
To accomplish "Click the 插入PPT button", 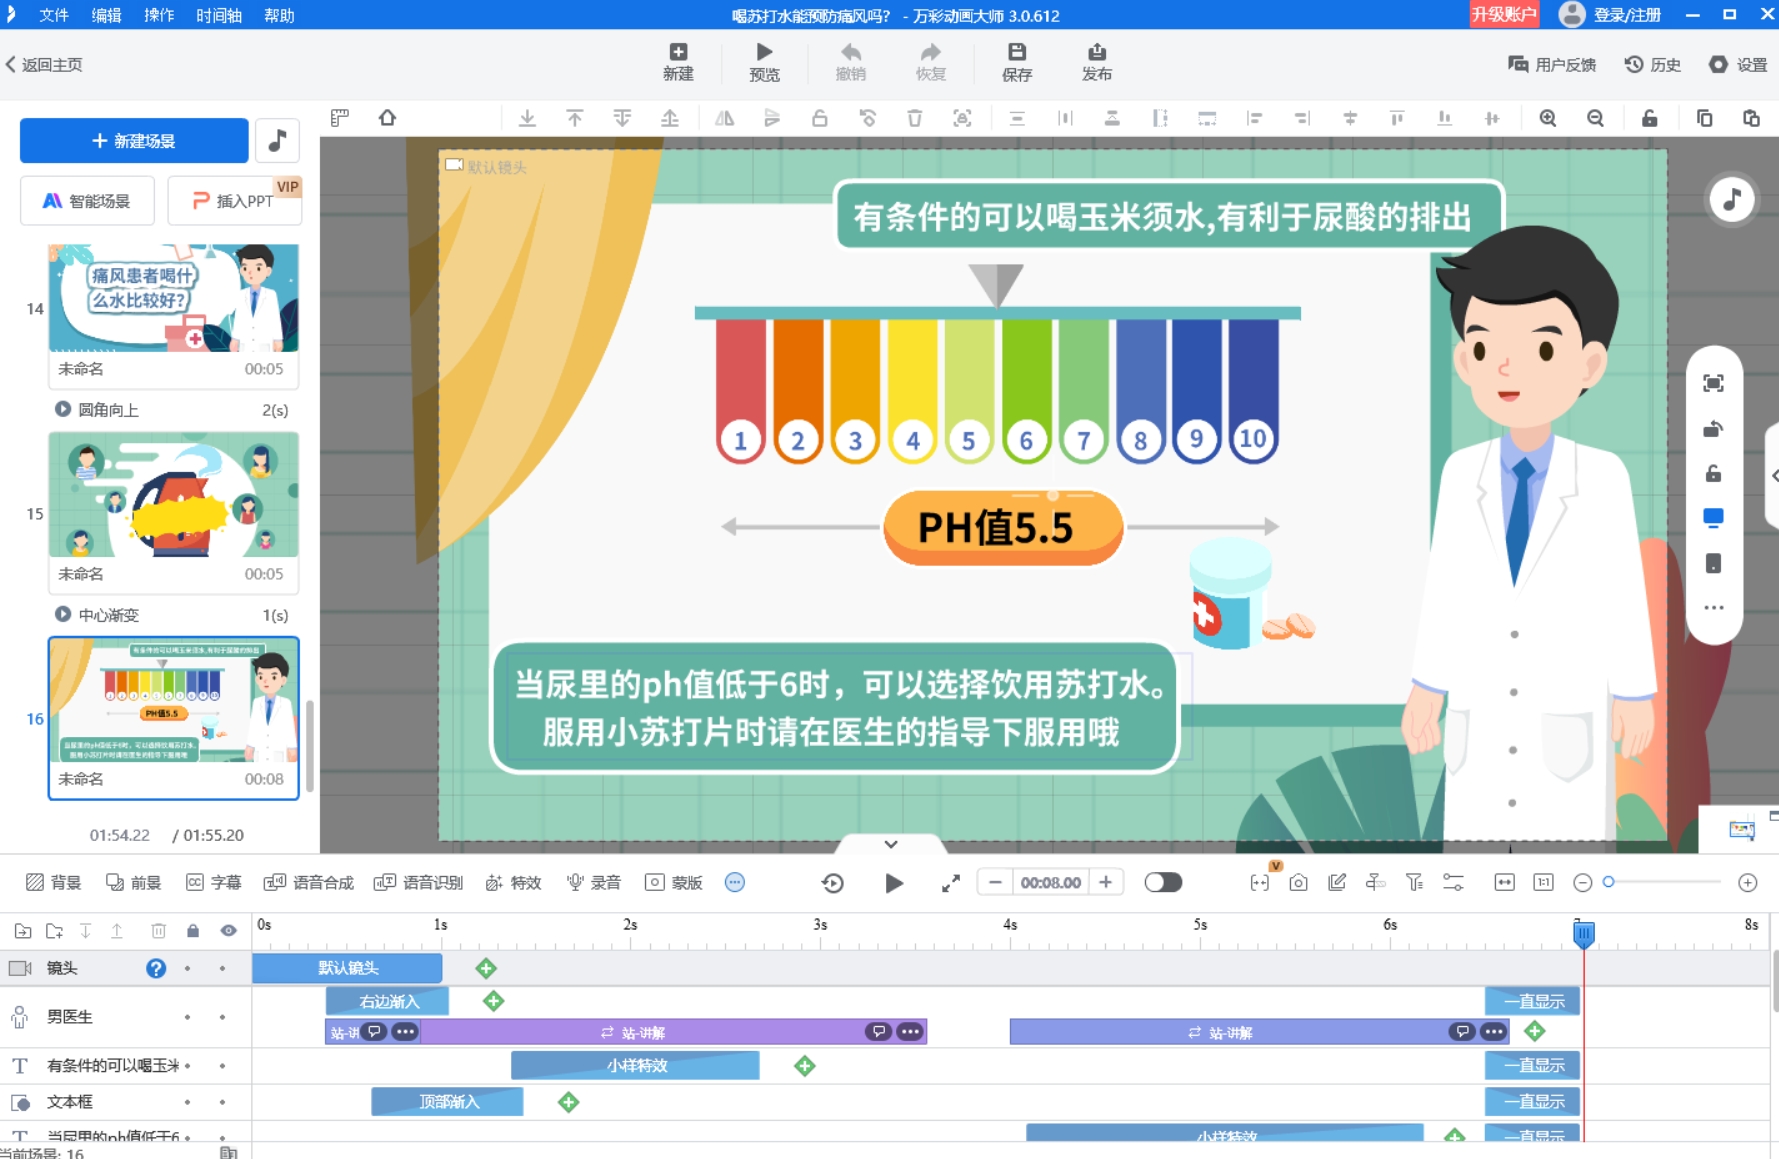I will [x=234, y=201].
